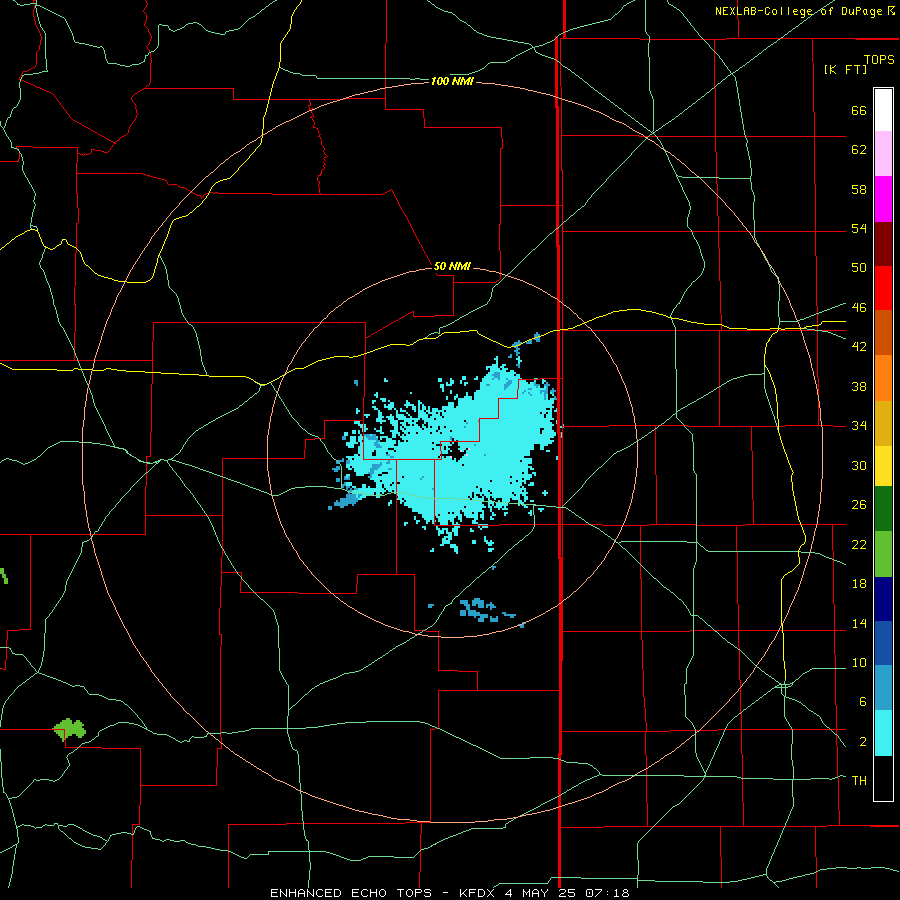This screenshot has height=900, width=900.
Task: Click the legend value "54"
Action: pos(859,228)
